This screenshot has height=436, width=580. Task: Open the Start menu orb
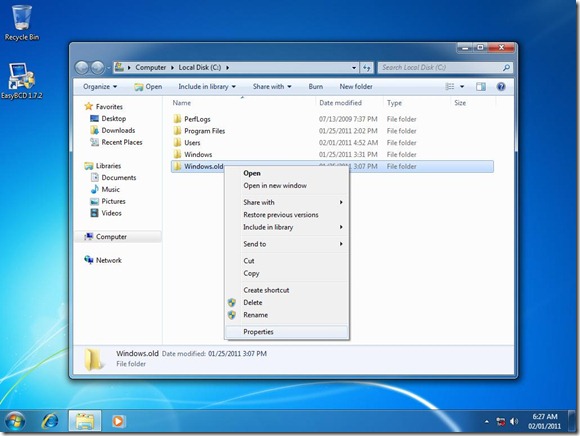[x=15, y=421]
